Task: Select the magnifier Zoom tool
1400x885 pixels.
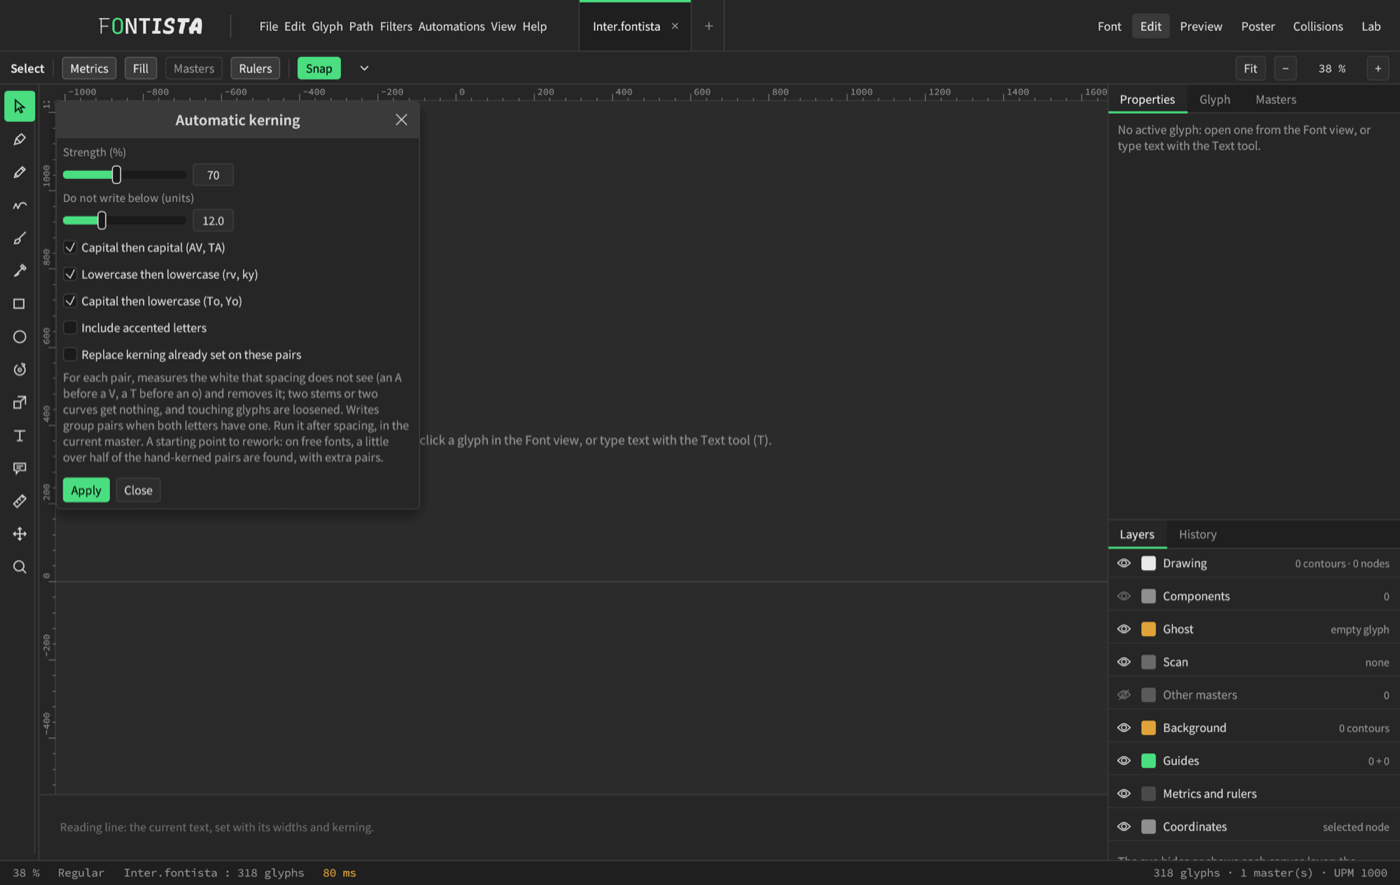Action: (x=19, y=567)
